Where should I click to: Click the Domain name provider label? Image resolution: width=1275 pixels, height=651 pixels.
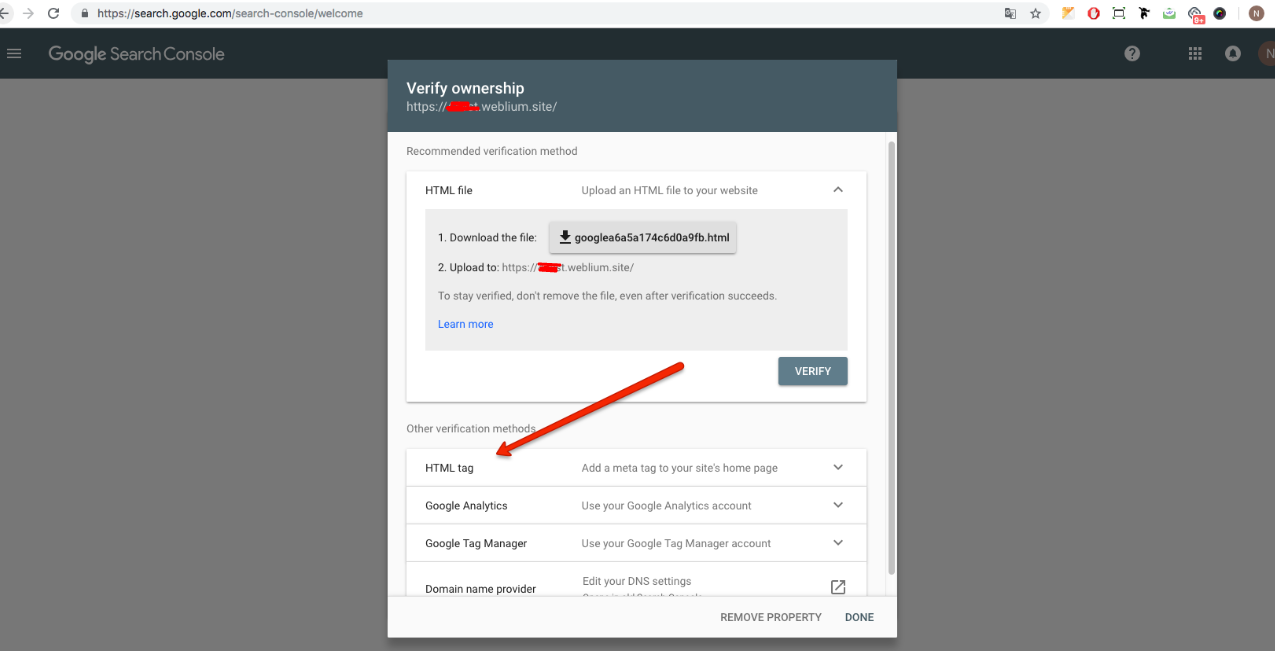(x=480, y=589)
